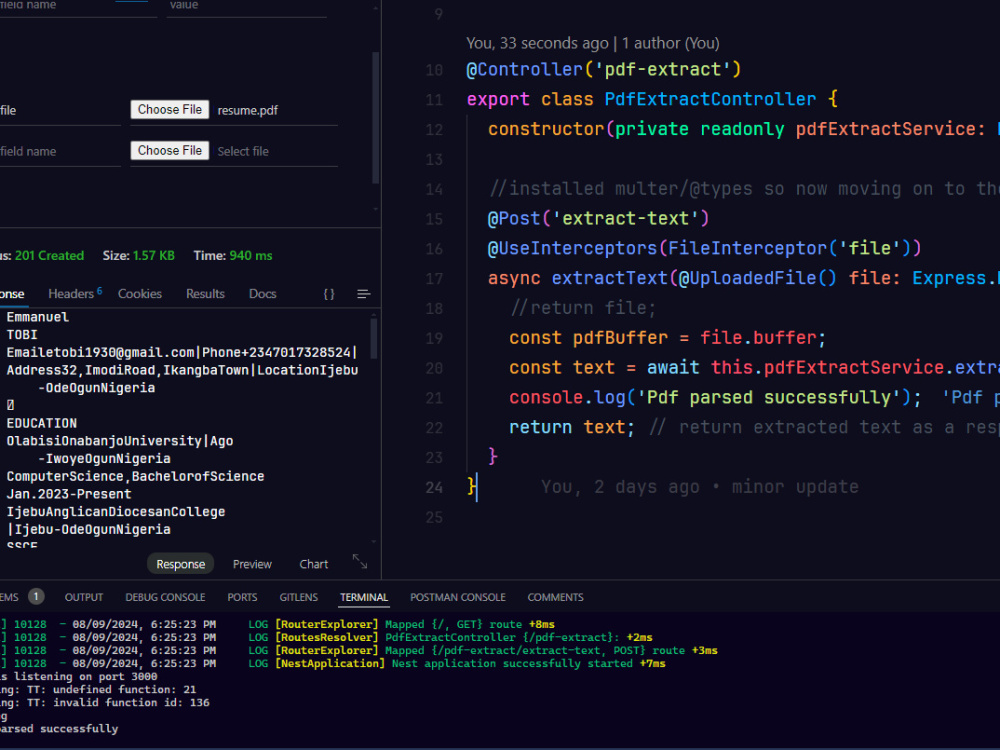Click the 'Size: 1.57 KB' value
The width and height of the screenshot is (1000, 750).
click(138, 256)
